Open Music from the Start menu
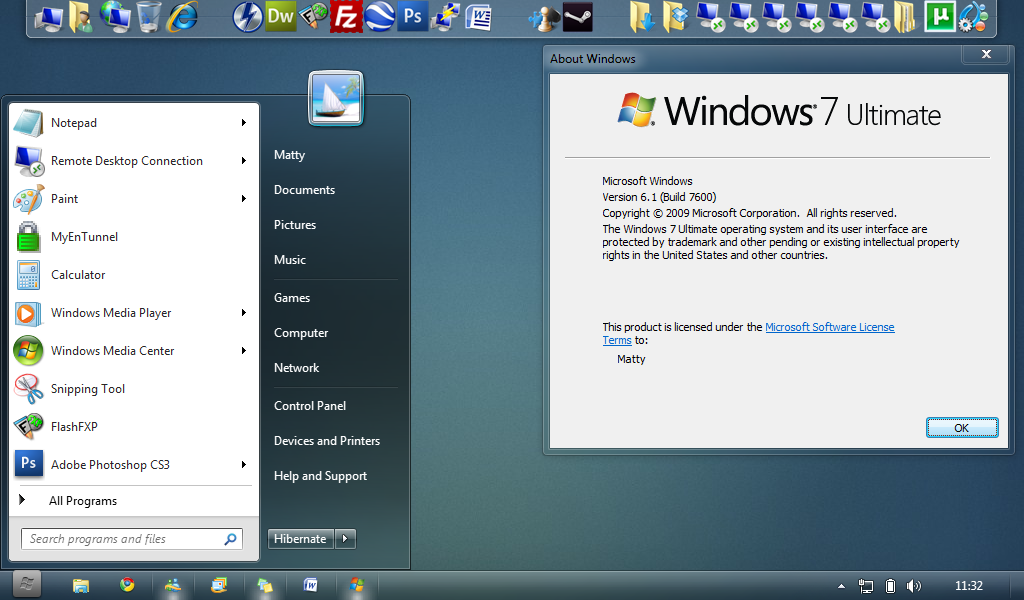The height and width of the screenshot is (600, 1024). 290,260
